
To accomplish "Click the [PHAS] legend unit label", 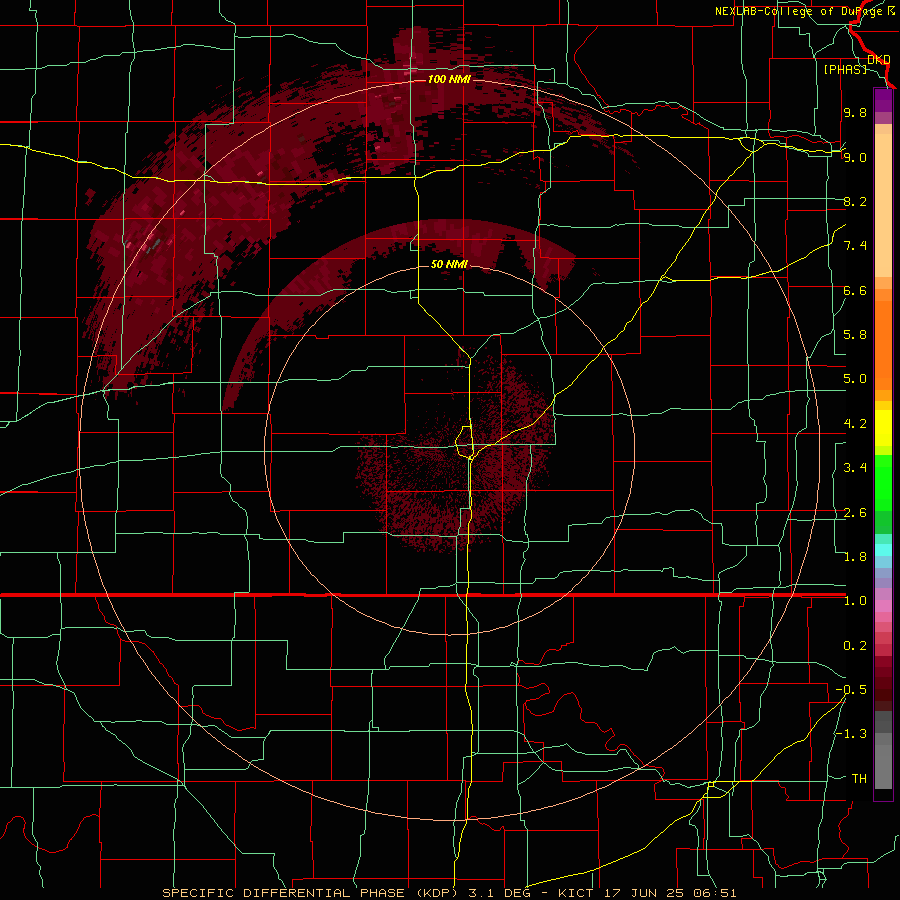I will pyautogui.click(x=845, y=69).
